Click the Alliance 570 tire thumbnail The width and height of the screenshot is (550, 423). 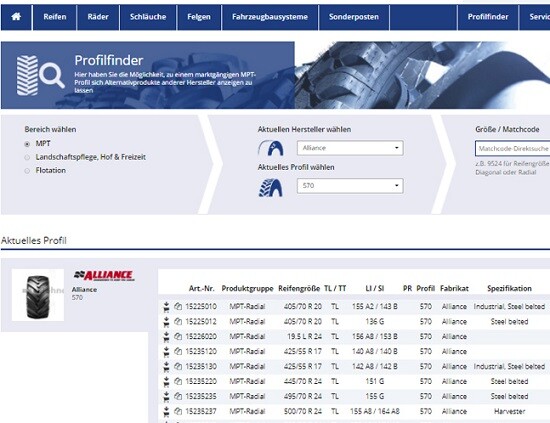(38, 295)
